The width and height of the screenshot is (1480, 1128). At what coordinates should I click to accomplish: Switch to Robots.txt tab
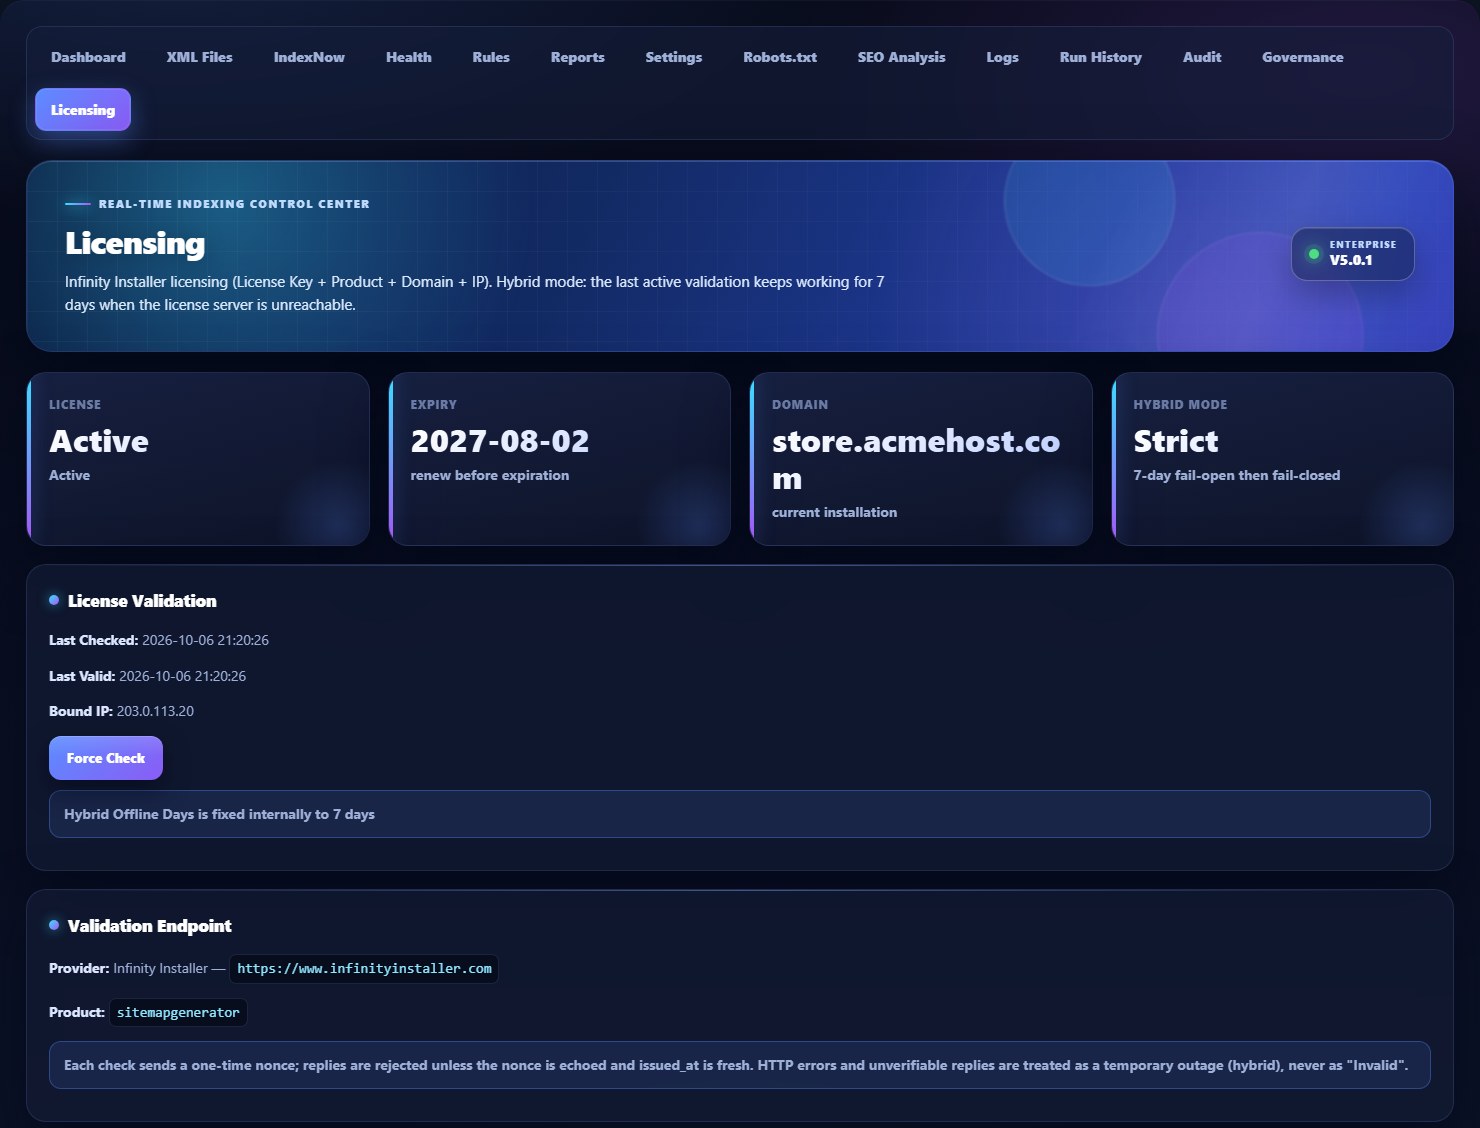click(780, 57)
